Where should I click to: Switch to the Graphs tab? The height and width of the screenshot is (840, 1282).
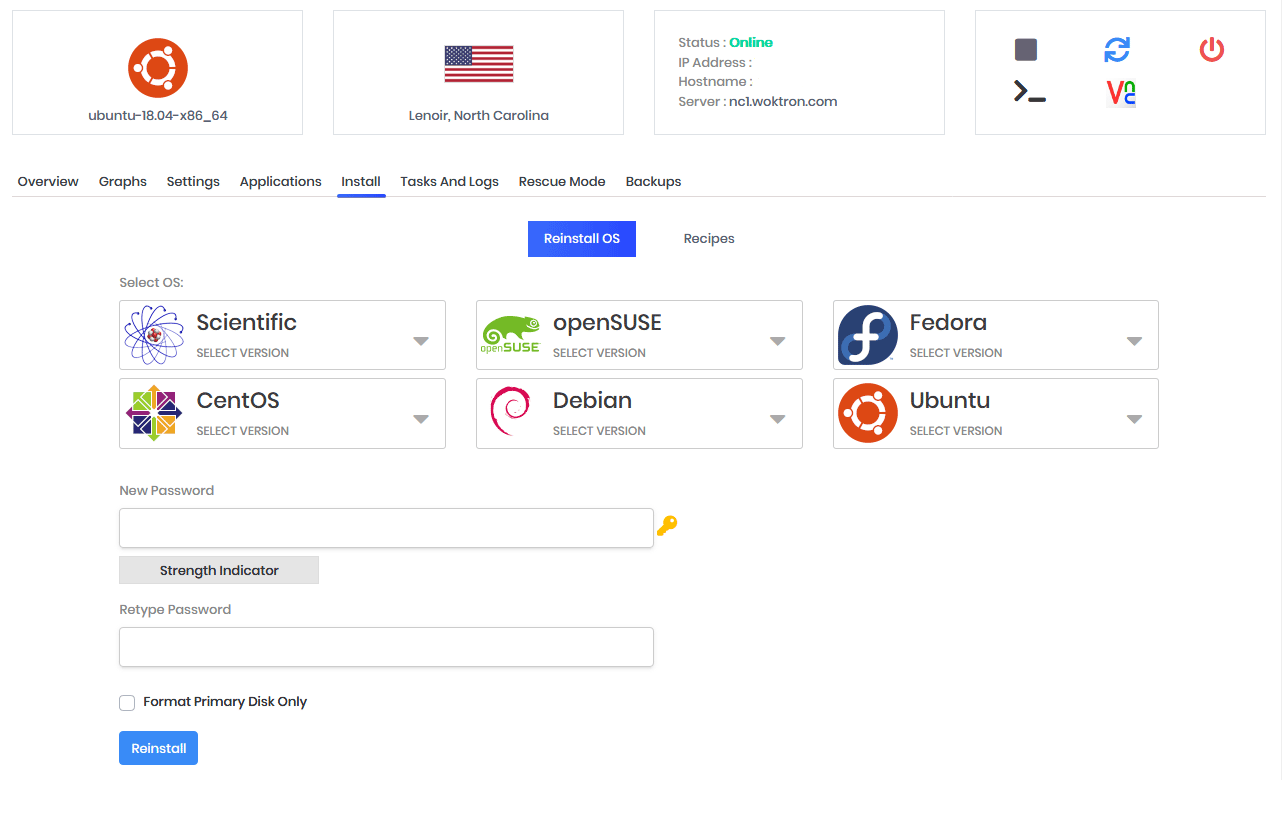(x=123, y=182)
